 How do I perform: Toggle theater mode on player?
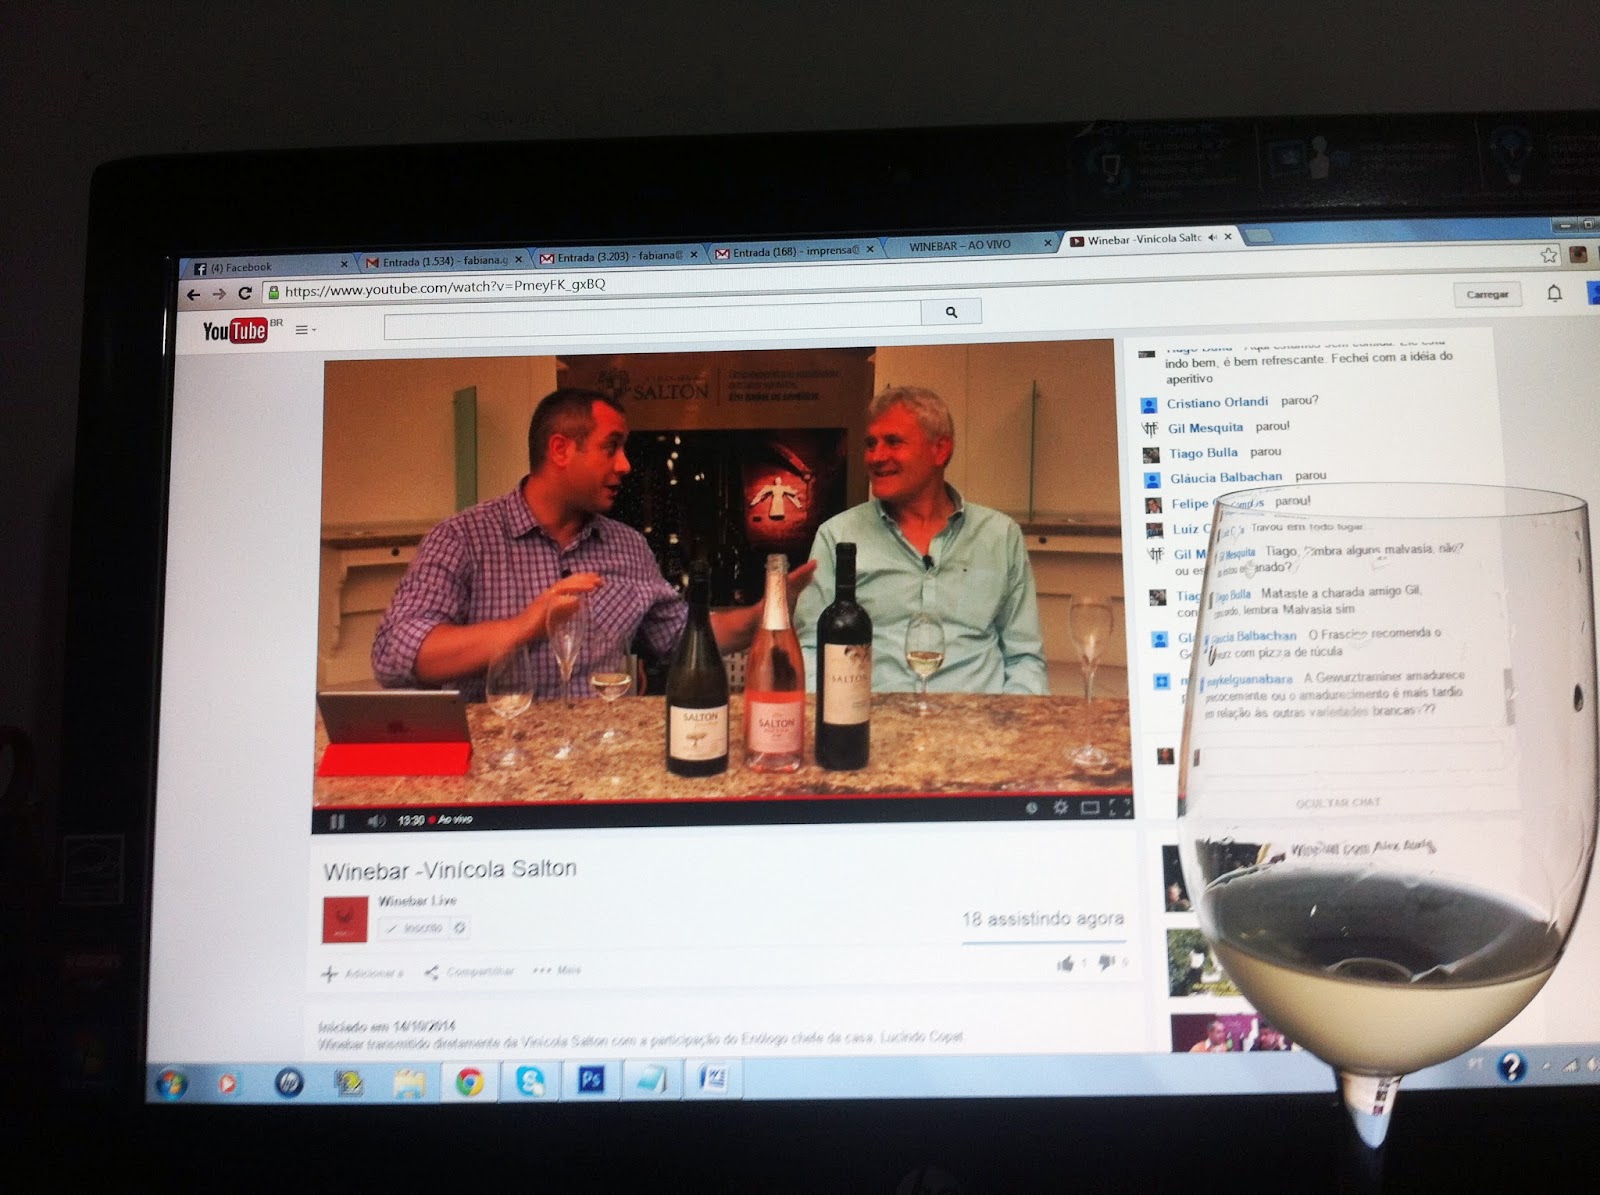coord(1090,807)
